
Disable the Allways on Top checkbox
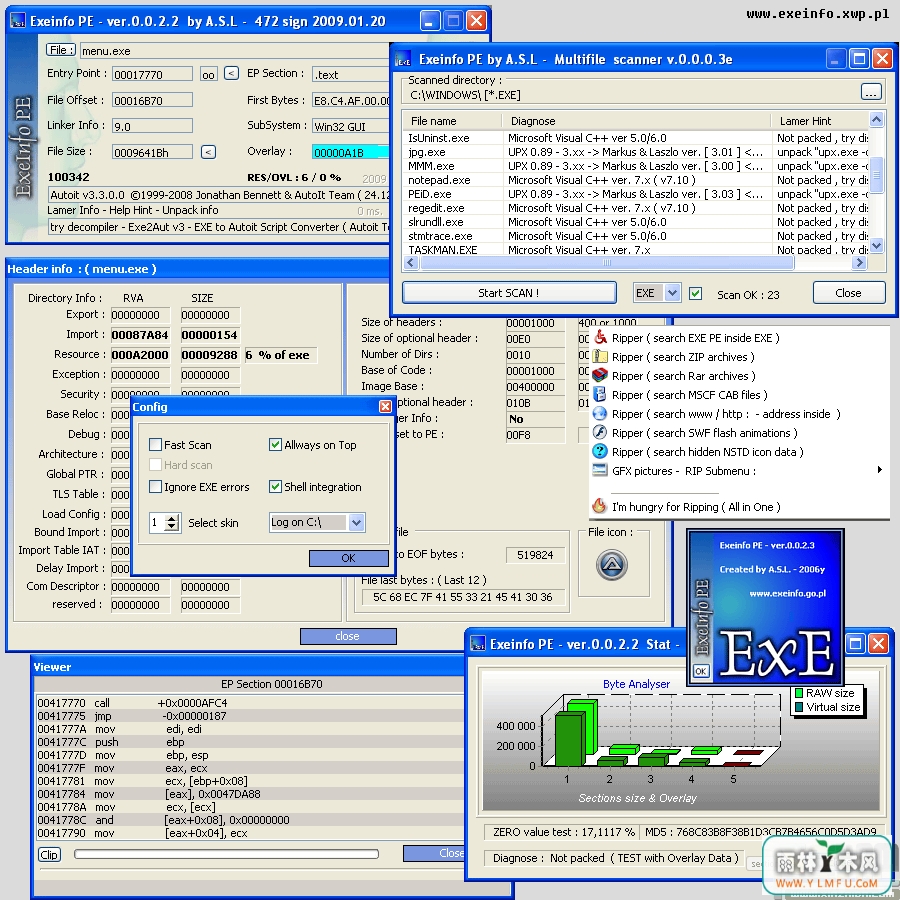point(275,444)
